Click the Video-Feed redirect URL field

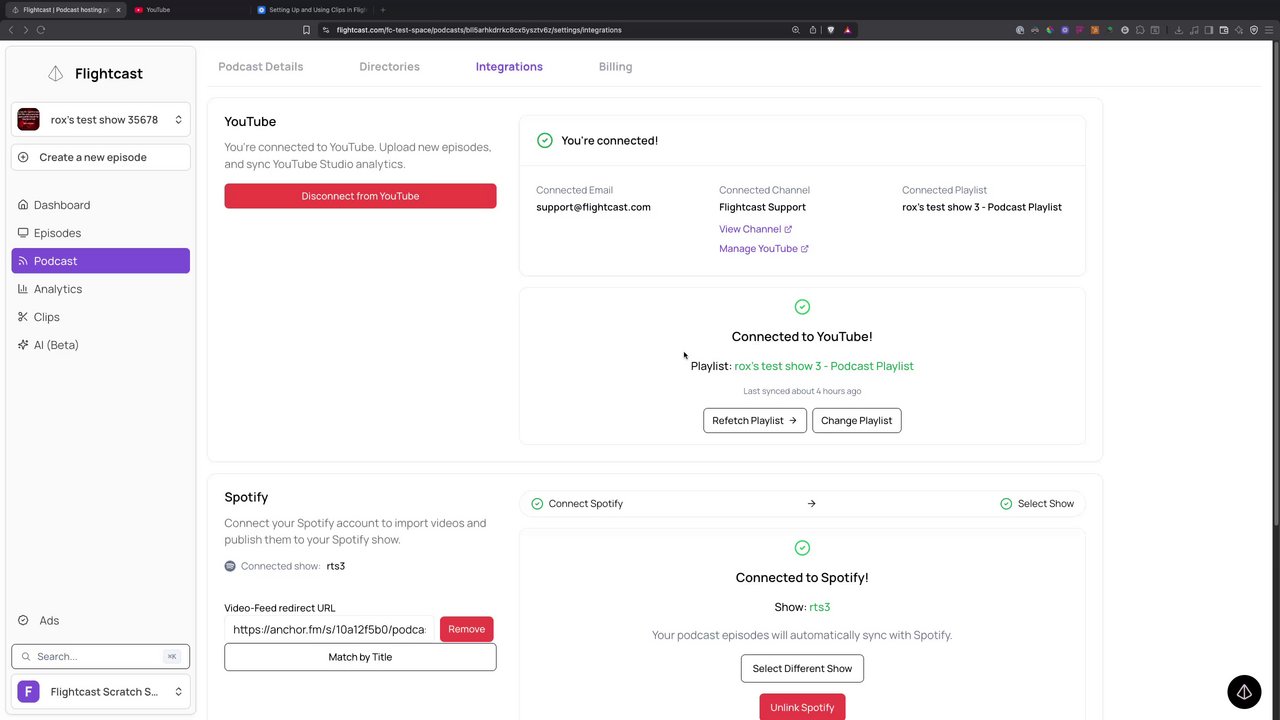click(329, 629)
